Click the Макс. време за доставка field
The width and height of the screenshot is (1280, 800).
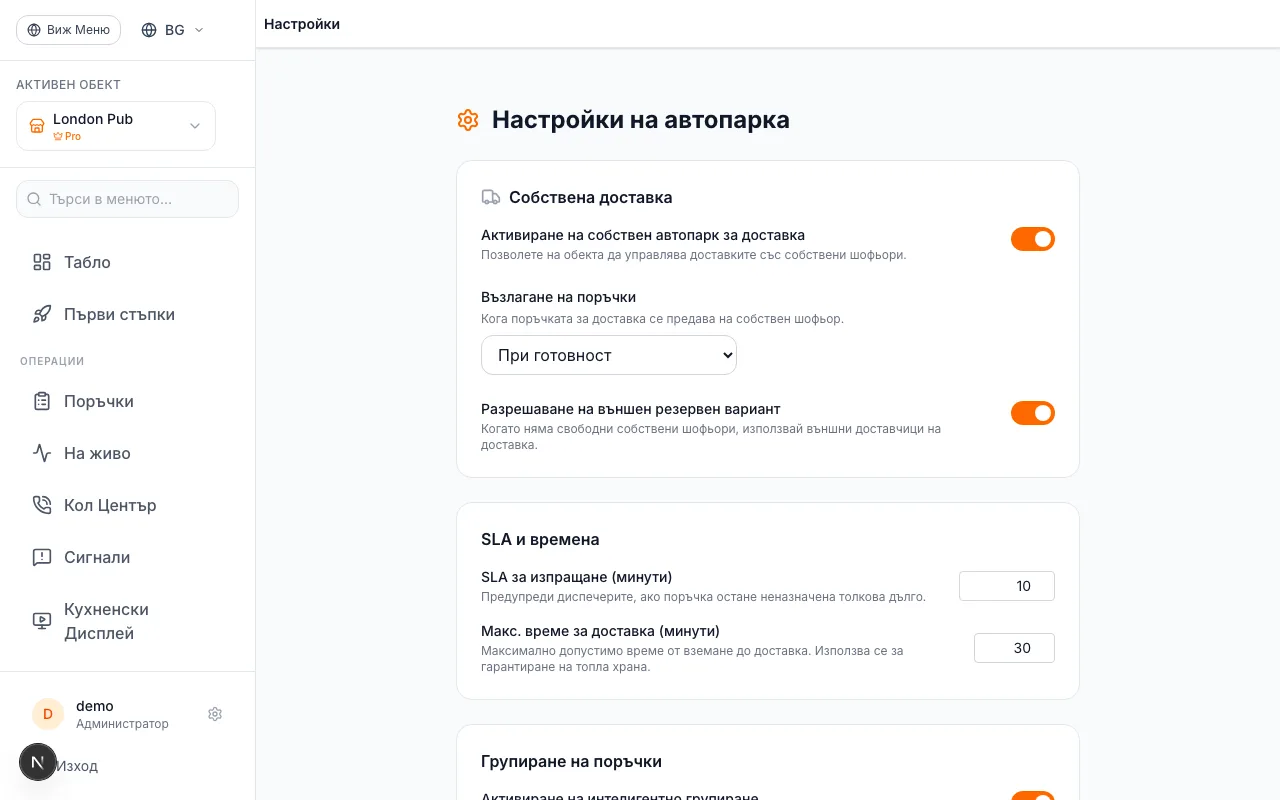coord(1014,648)
